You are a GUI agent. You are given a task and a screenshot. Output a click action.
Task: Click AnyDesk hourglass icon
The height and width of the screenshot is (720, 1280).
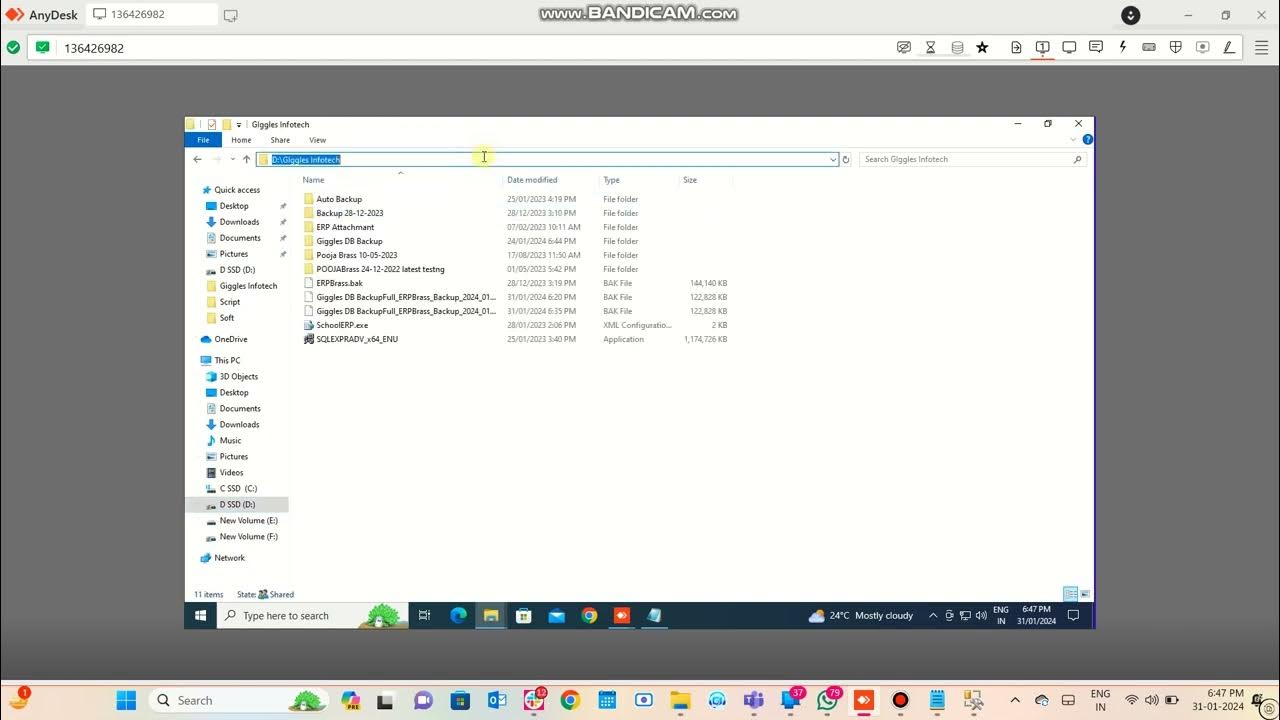pyautogui.click(x=930, y=47)
